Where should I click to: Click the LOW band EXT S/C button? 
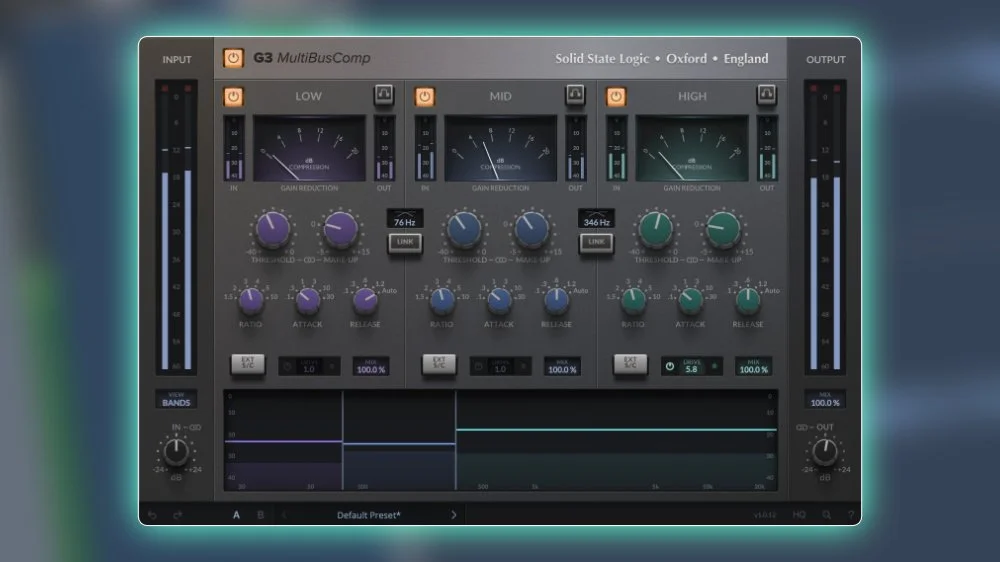(247, 364)
